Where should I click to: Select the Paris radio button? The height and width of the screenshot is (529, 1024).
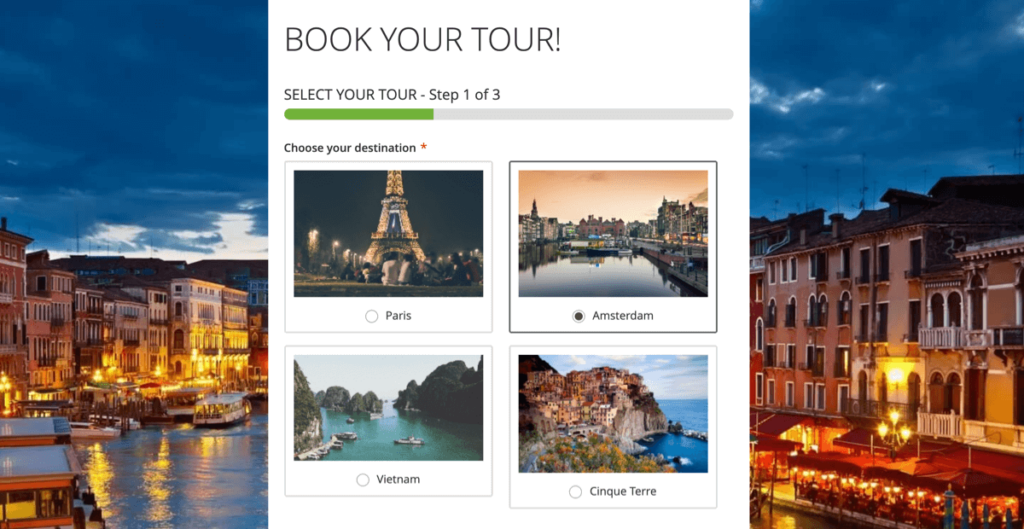(x=372, y=316)
